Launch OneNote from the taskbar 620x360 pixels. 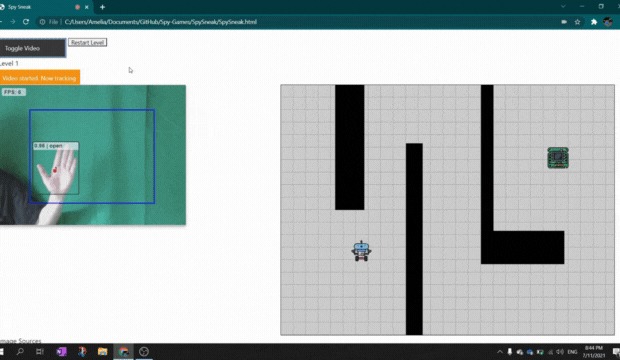[x=61, y=351]
